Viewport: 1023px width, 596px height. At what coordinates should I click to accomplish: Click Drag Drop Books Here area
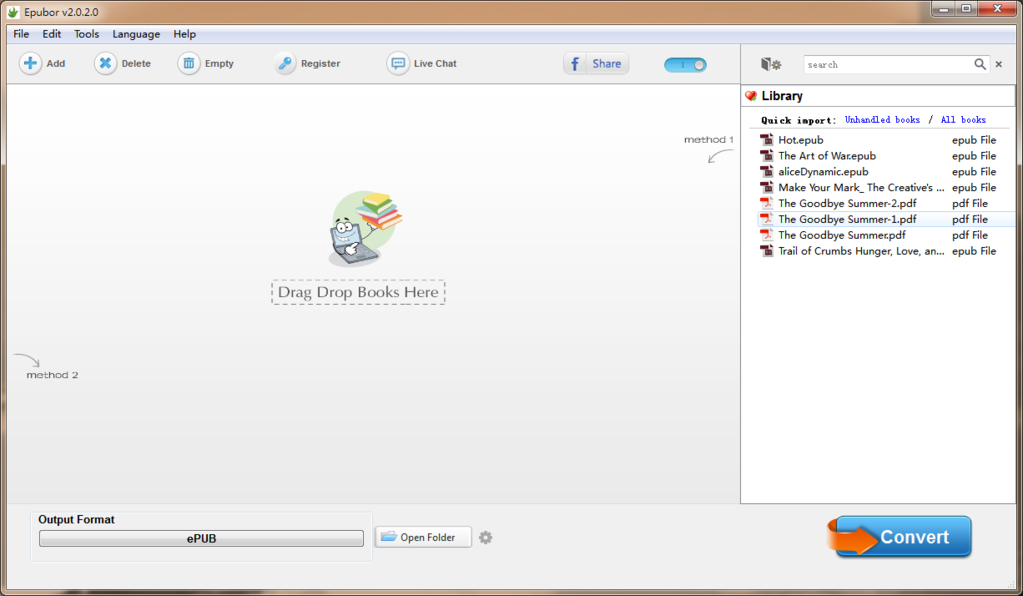click(358, 292)
